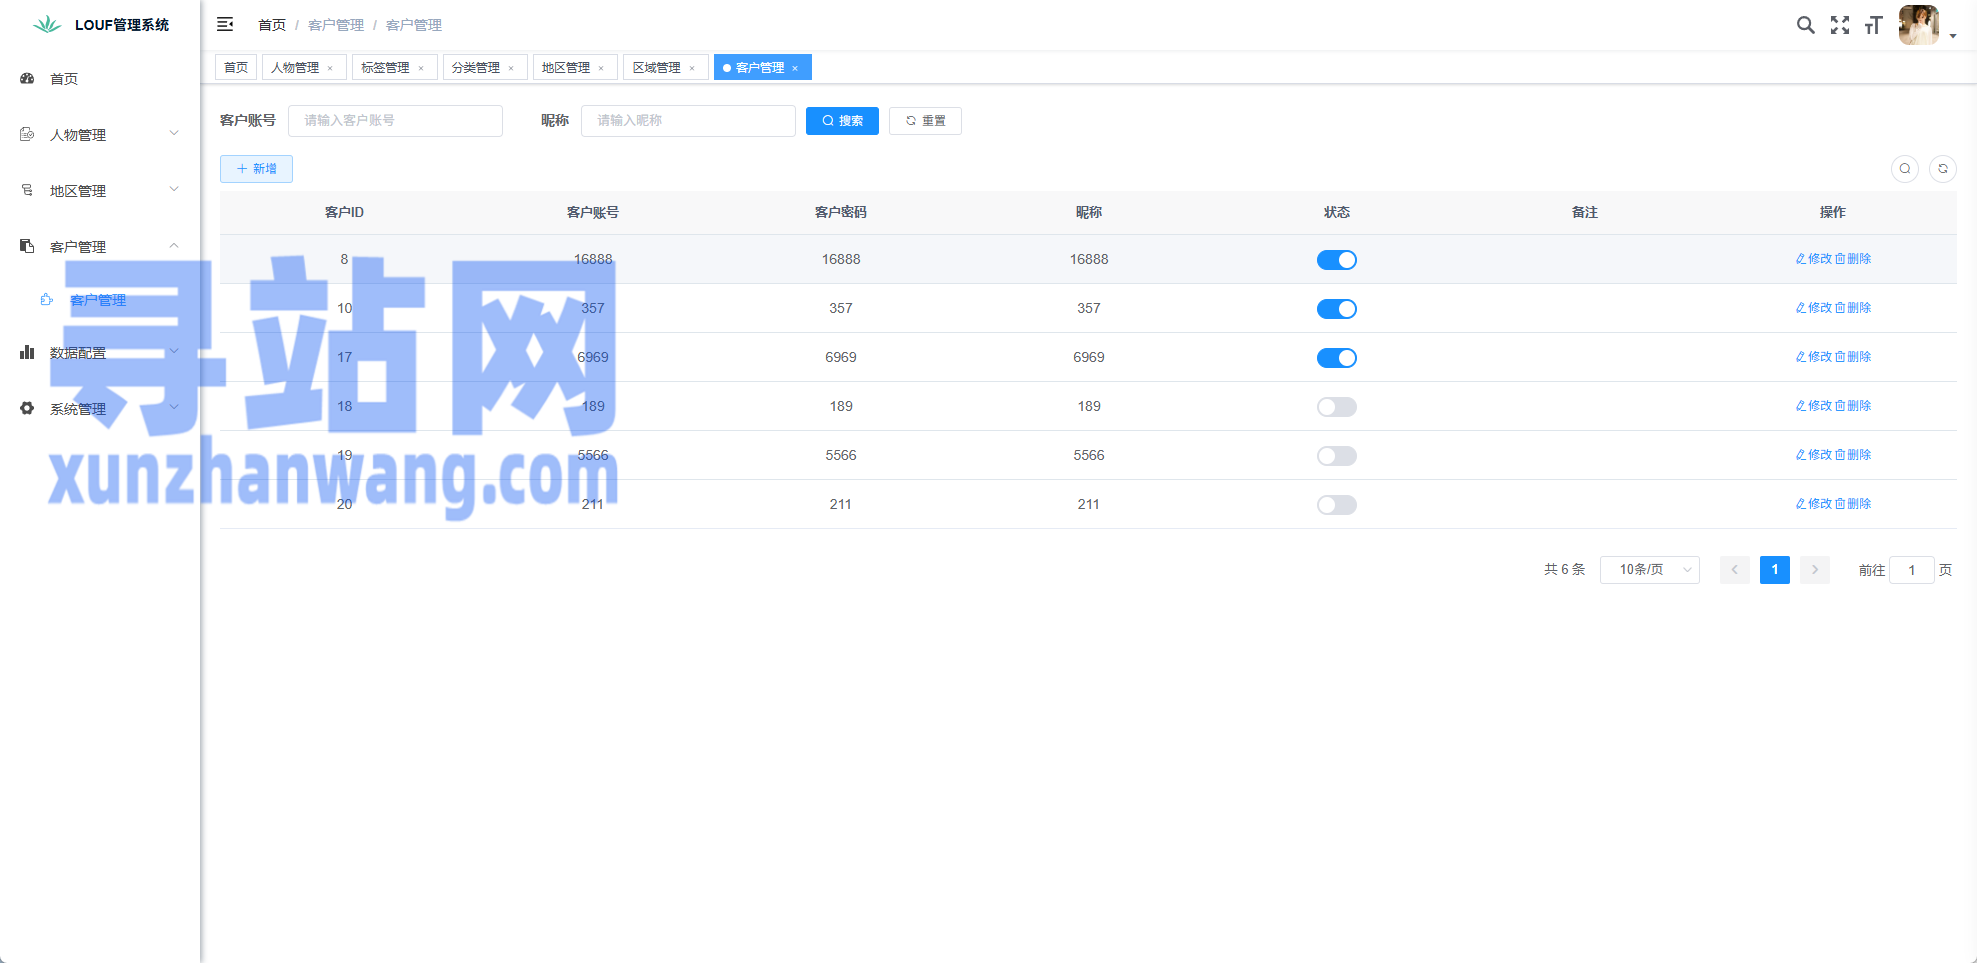1977x963 pixels.
Task: Toggle fullscreen mode icon
Action: coord(1839,25)
